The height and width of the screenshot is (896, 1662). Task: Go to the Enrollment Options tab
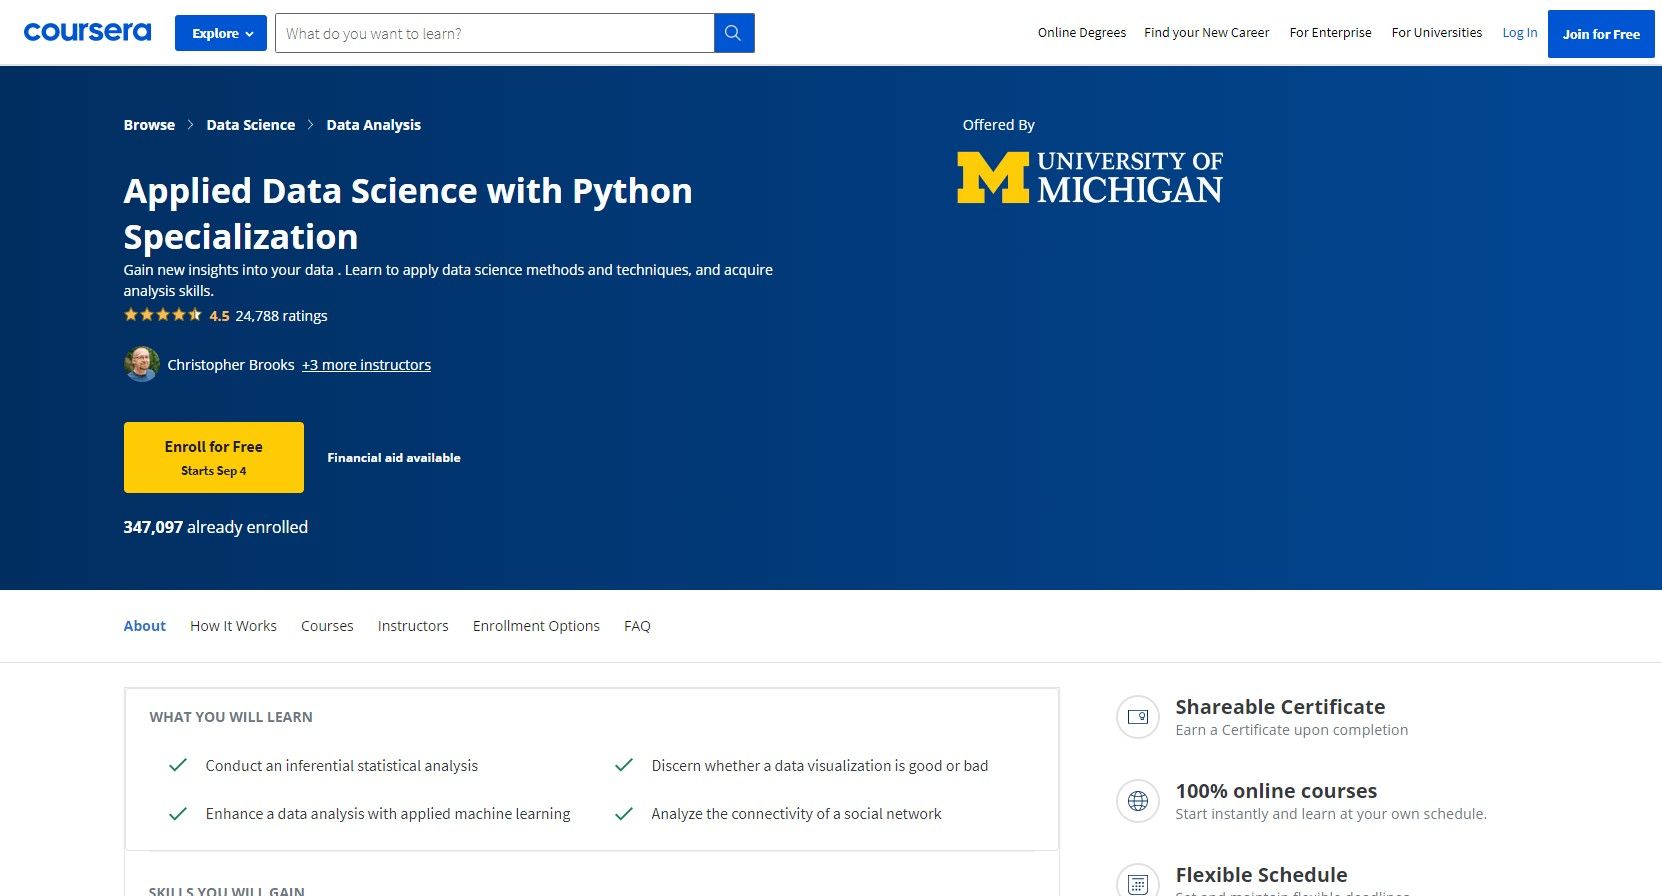pos(536,626)
